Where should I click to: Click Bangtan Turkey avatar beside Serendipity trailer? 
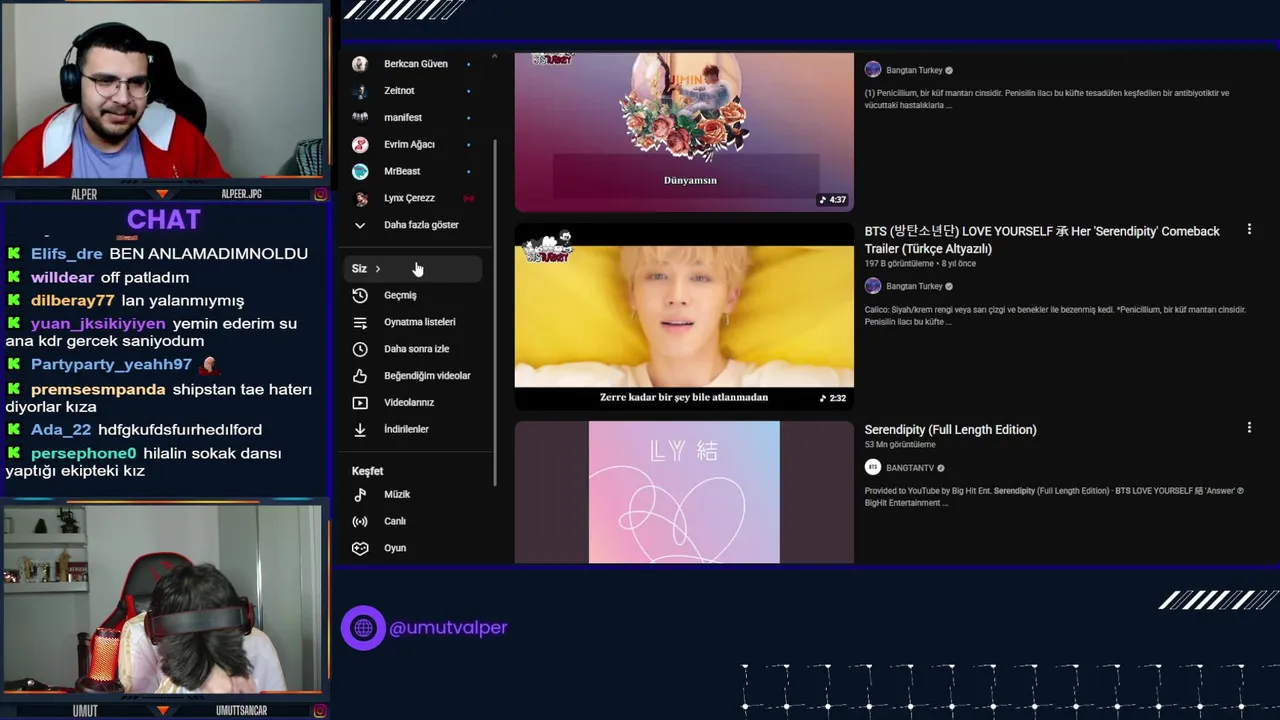click(873, 286)
